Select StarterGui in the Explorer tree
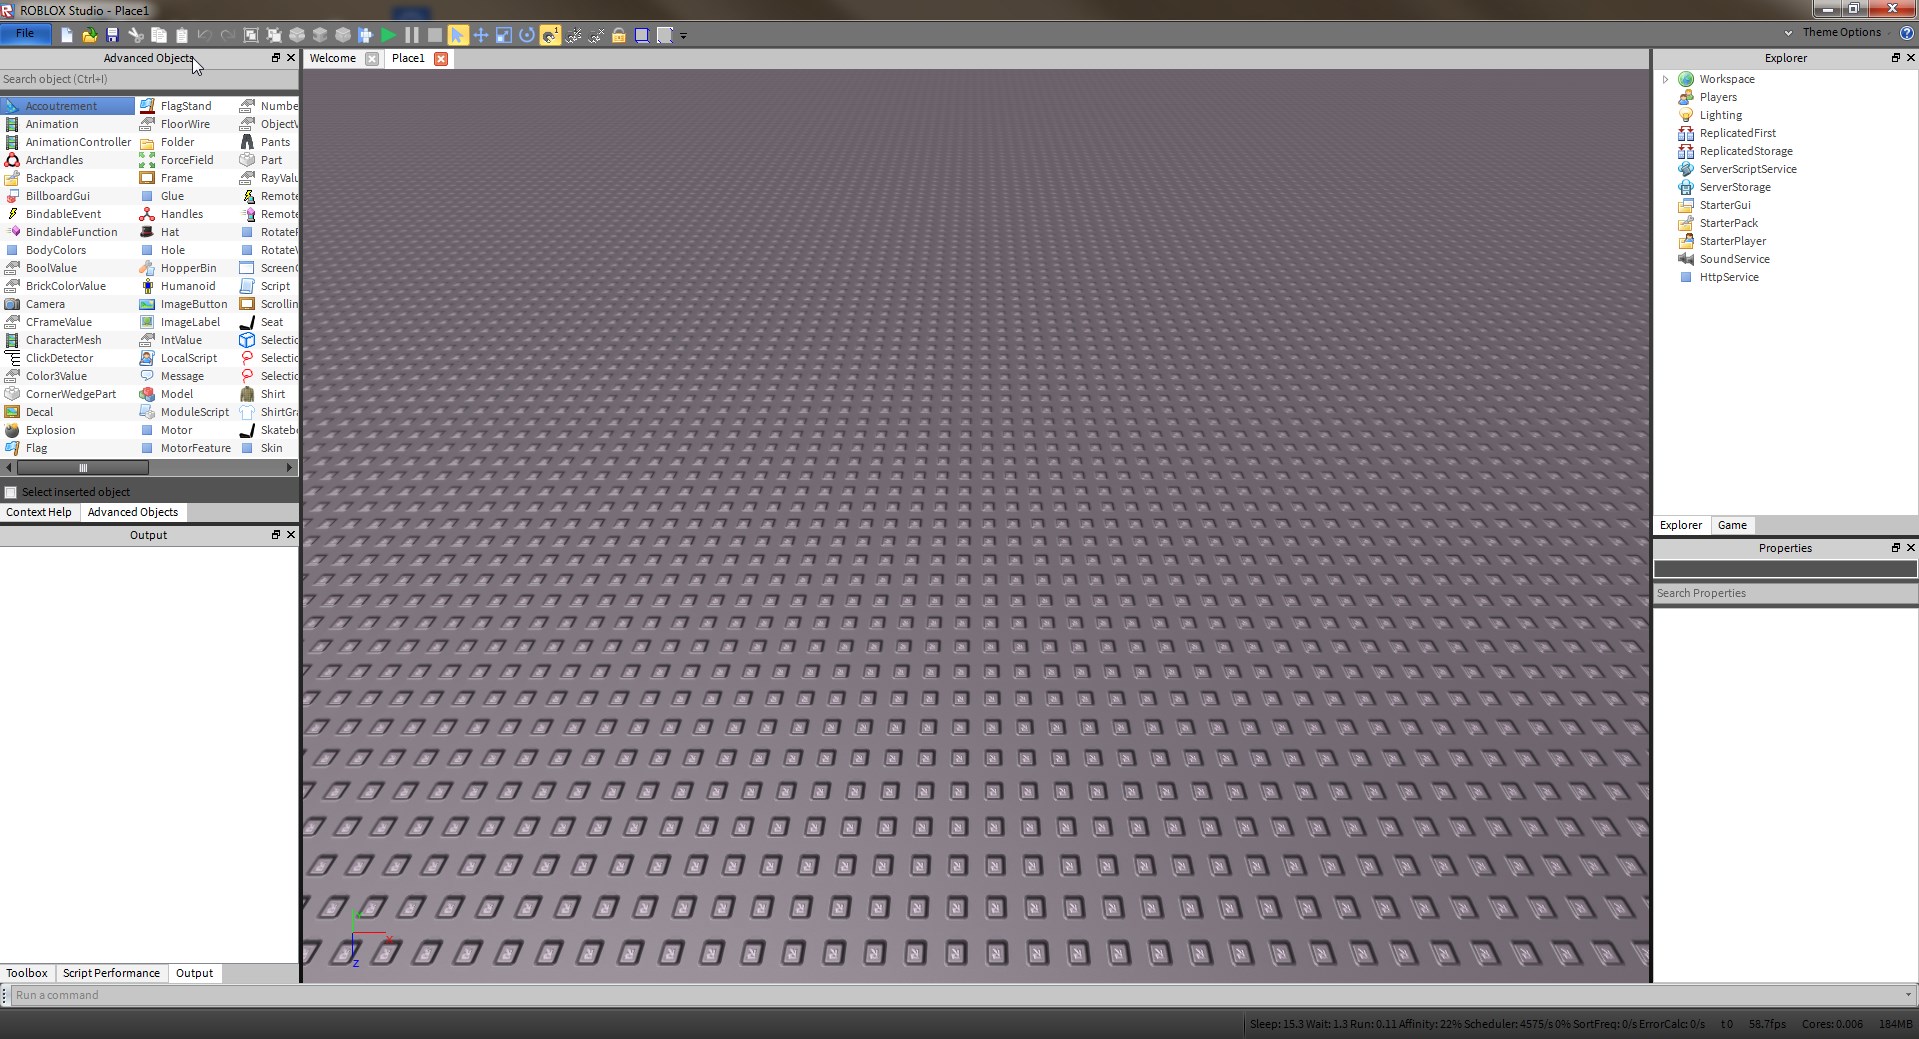 click(x=1725, y=205)
